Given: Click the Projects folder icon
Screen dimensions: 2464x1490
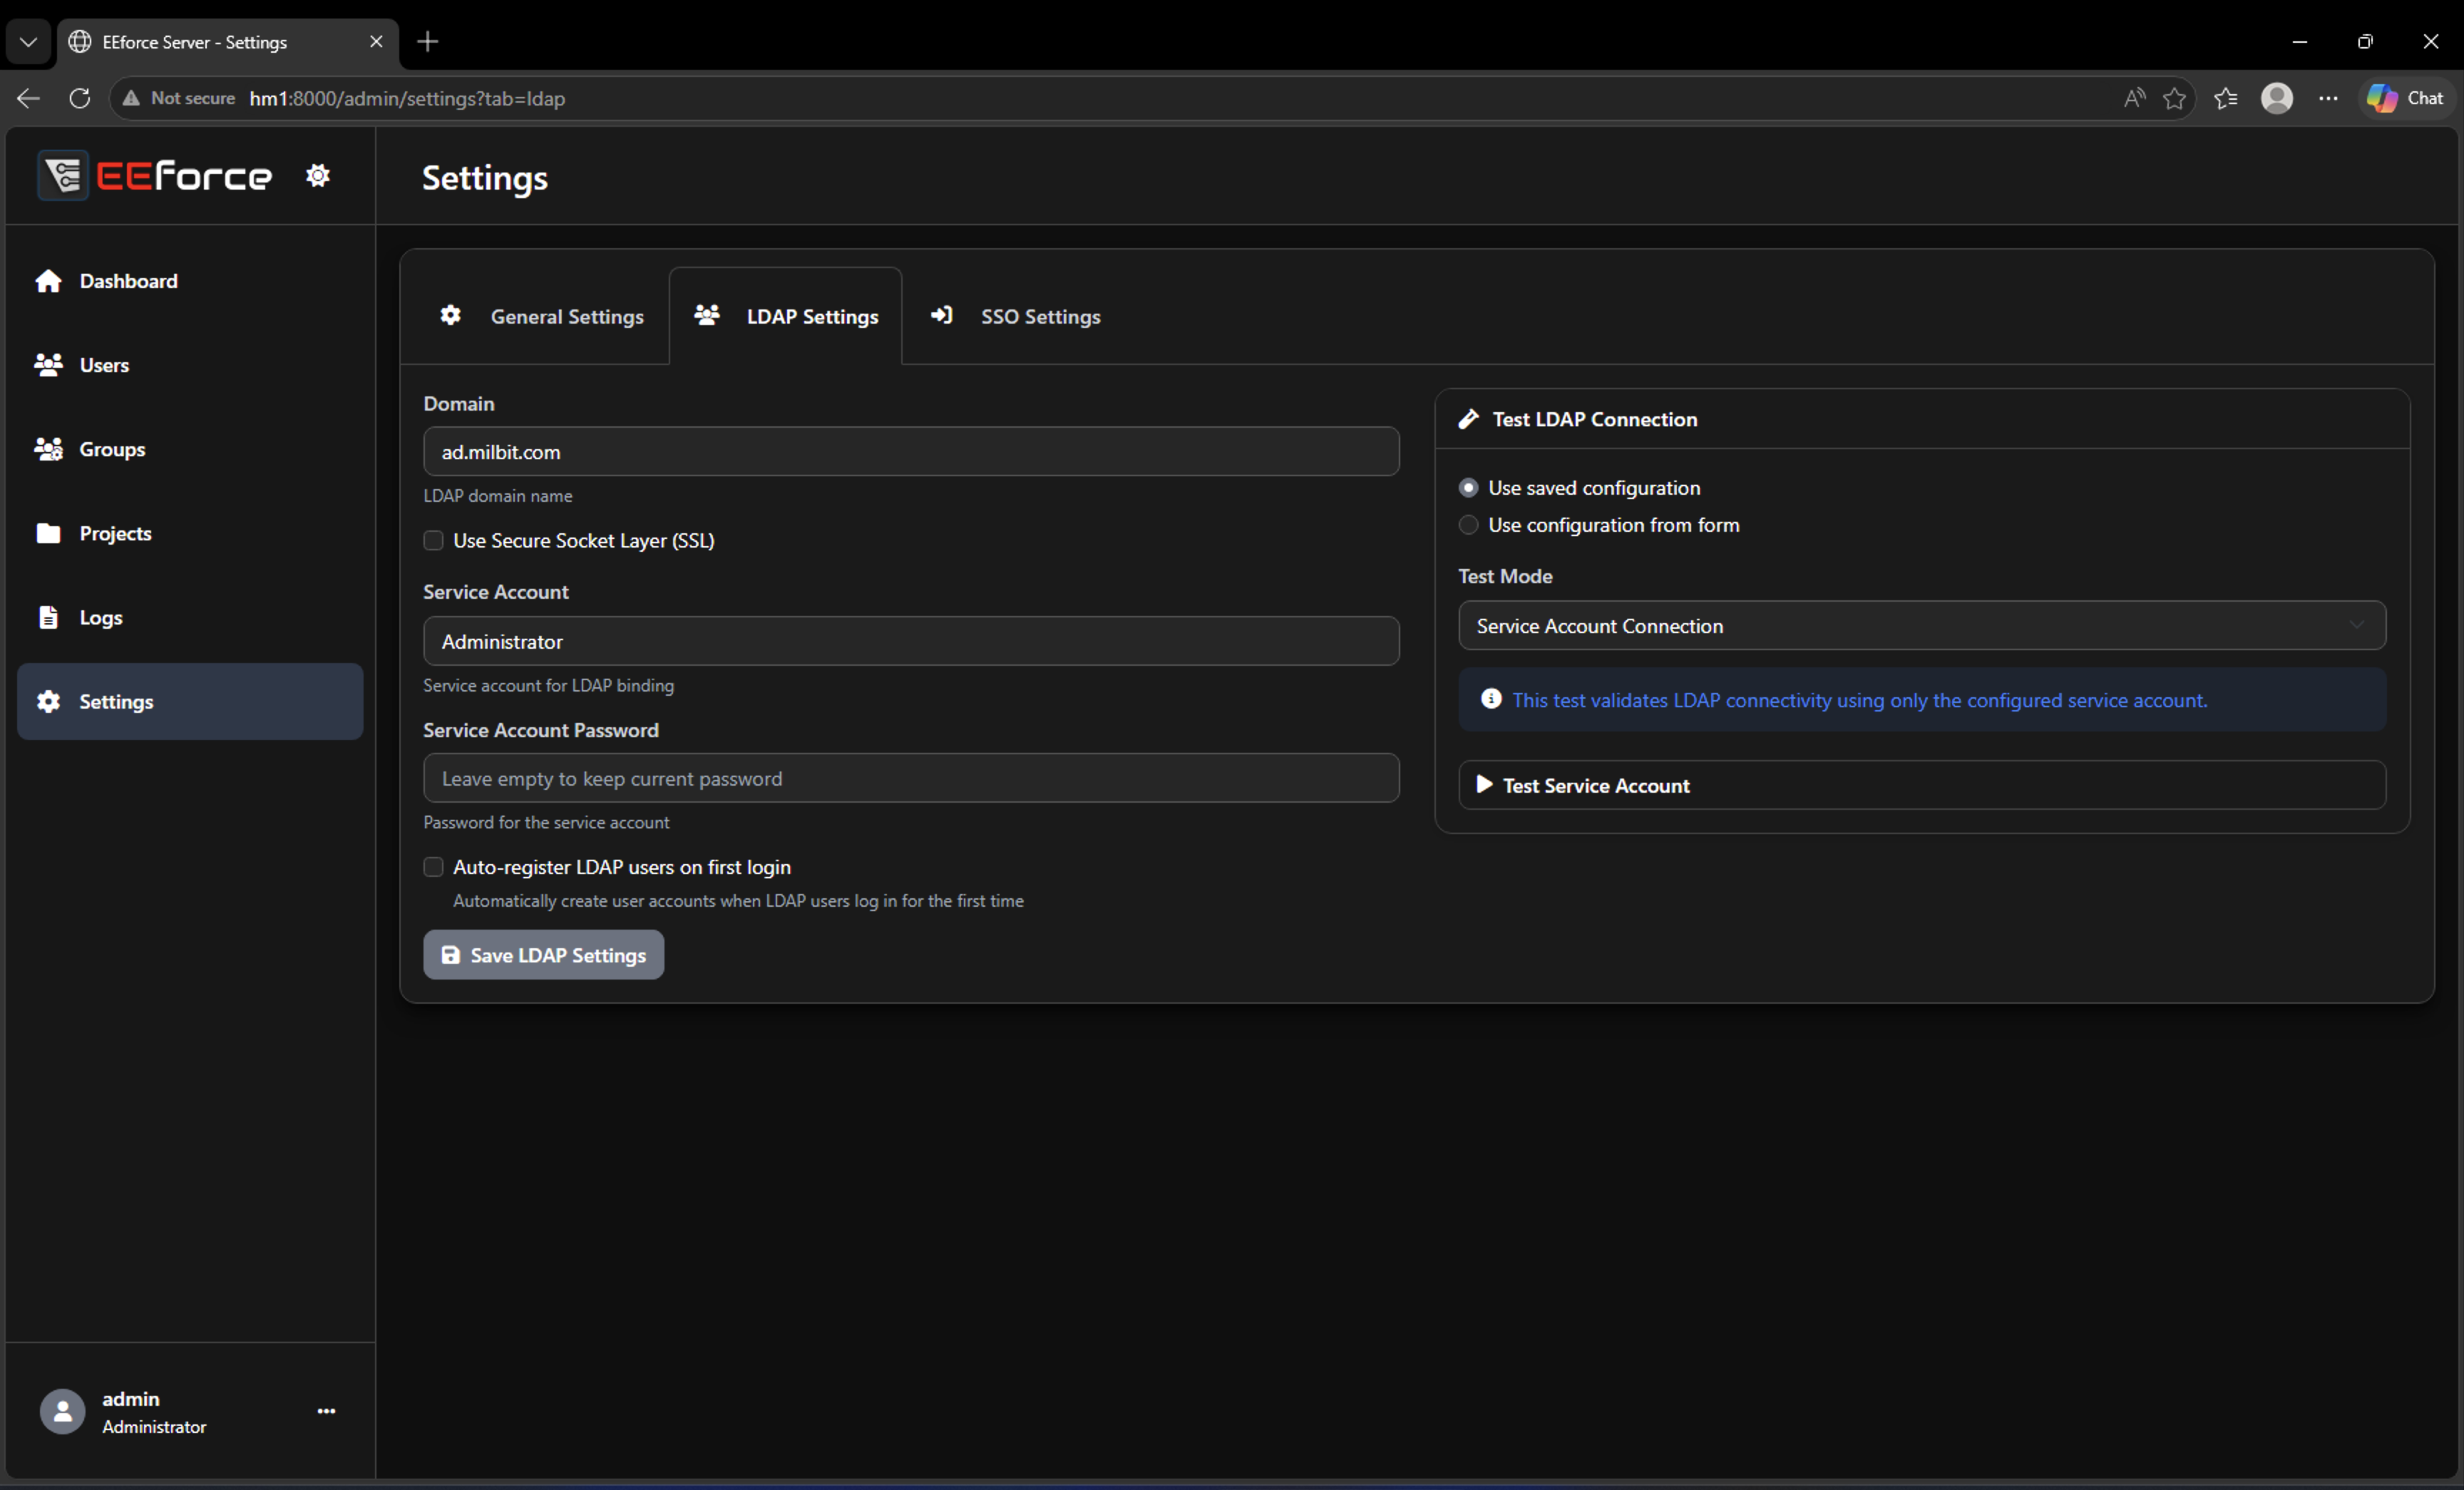Looking at the screenshot, I should (x=48, y=533).
